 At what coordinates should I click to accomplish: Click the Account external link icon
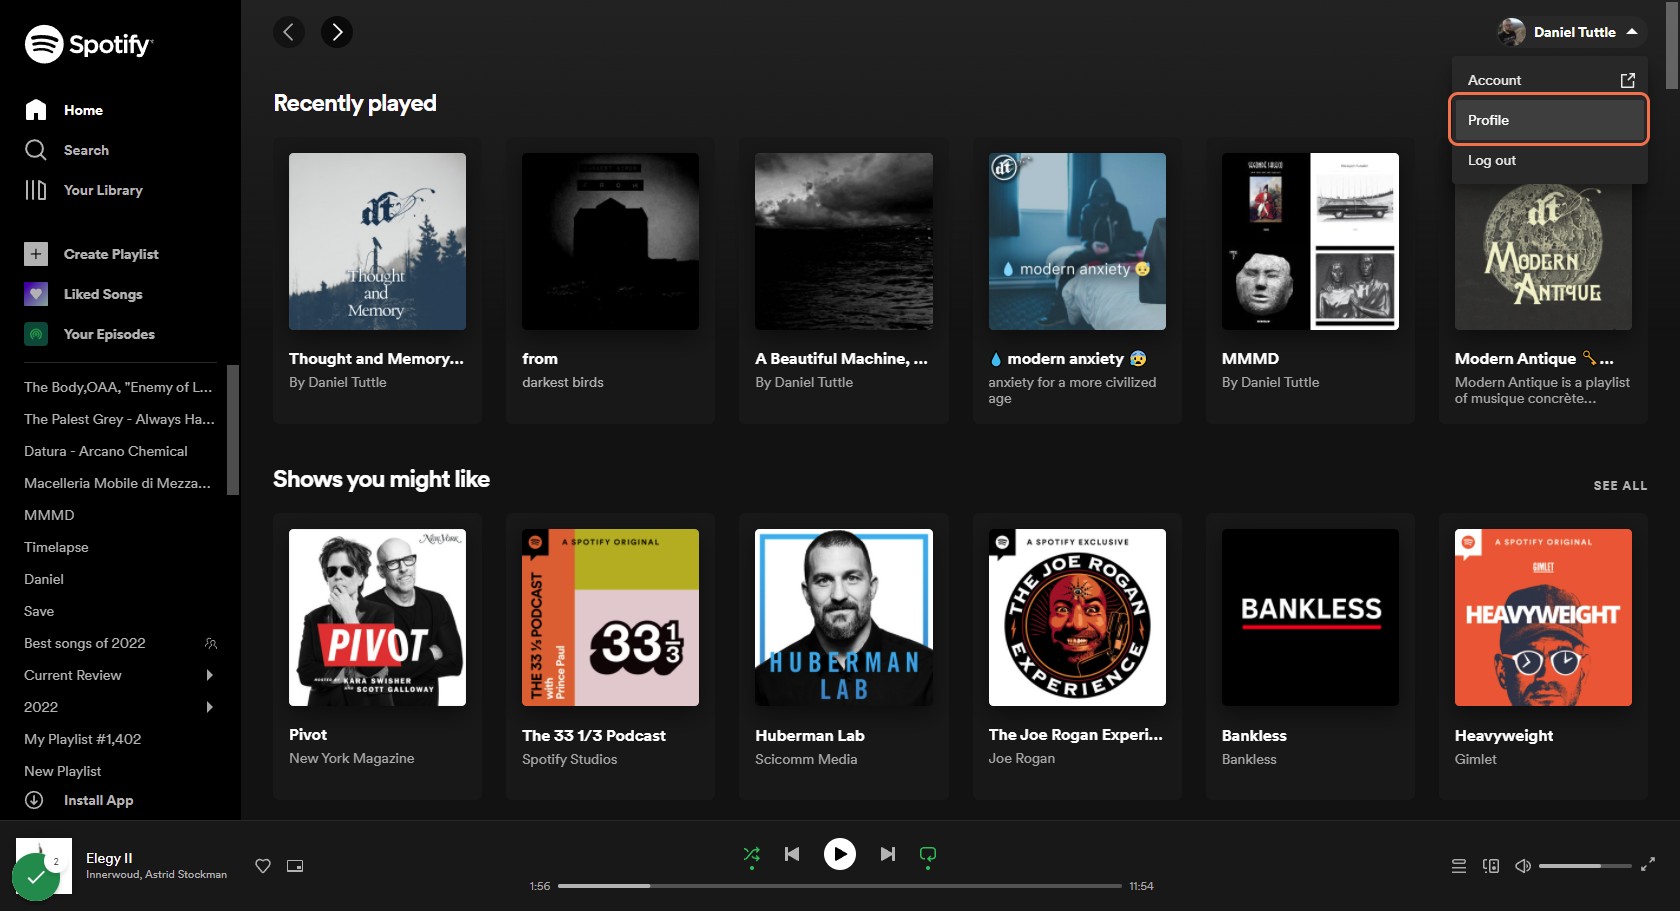point(1627,80)
